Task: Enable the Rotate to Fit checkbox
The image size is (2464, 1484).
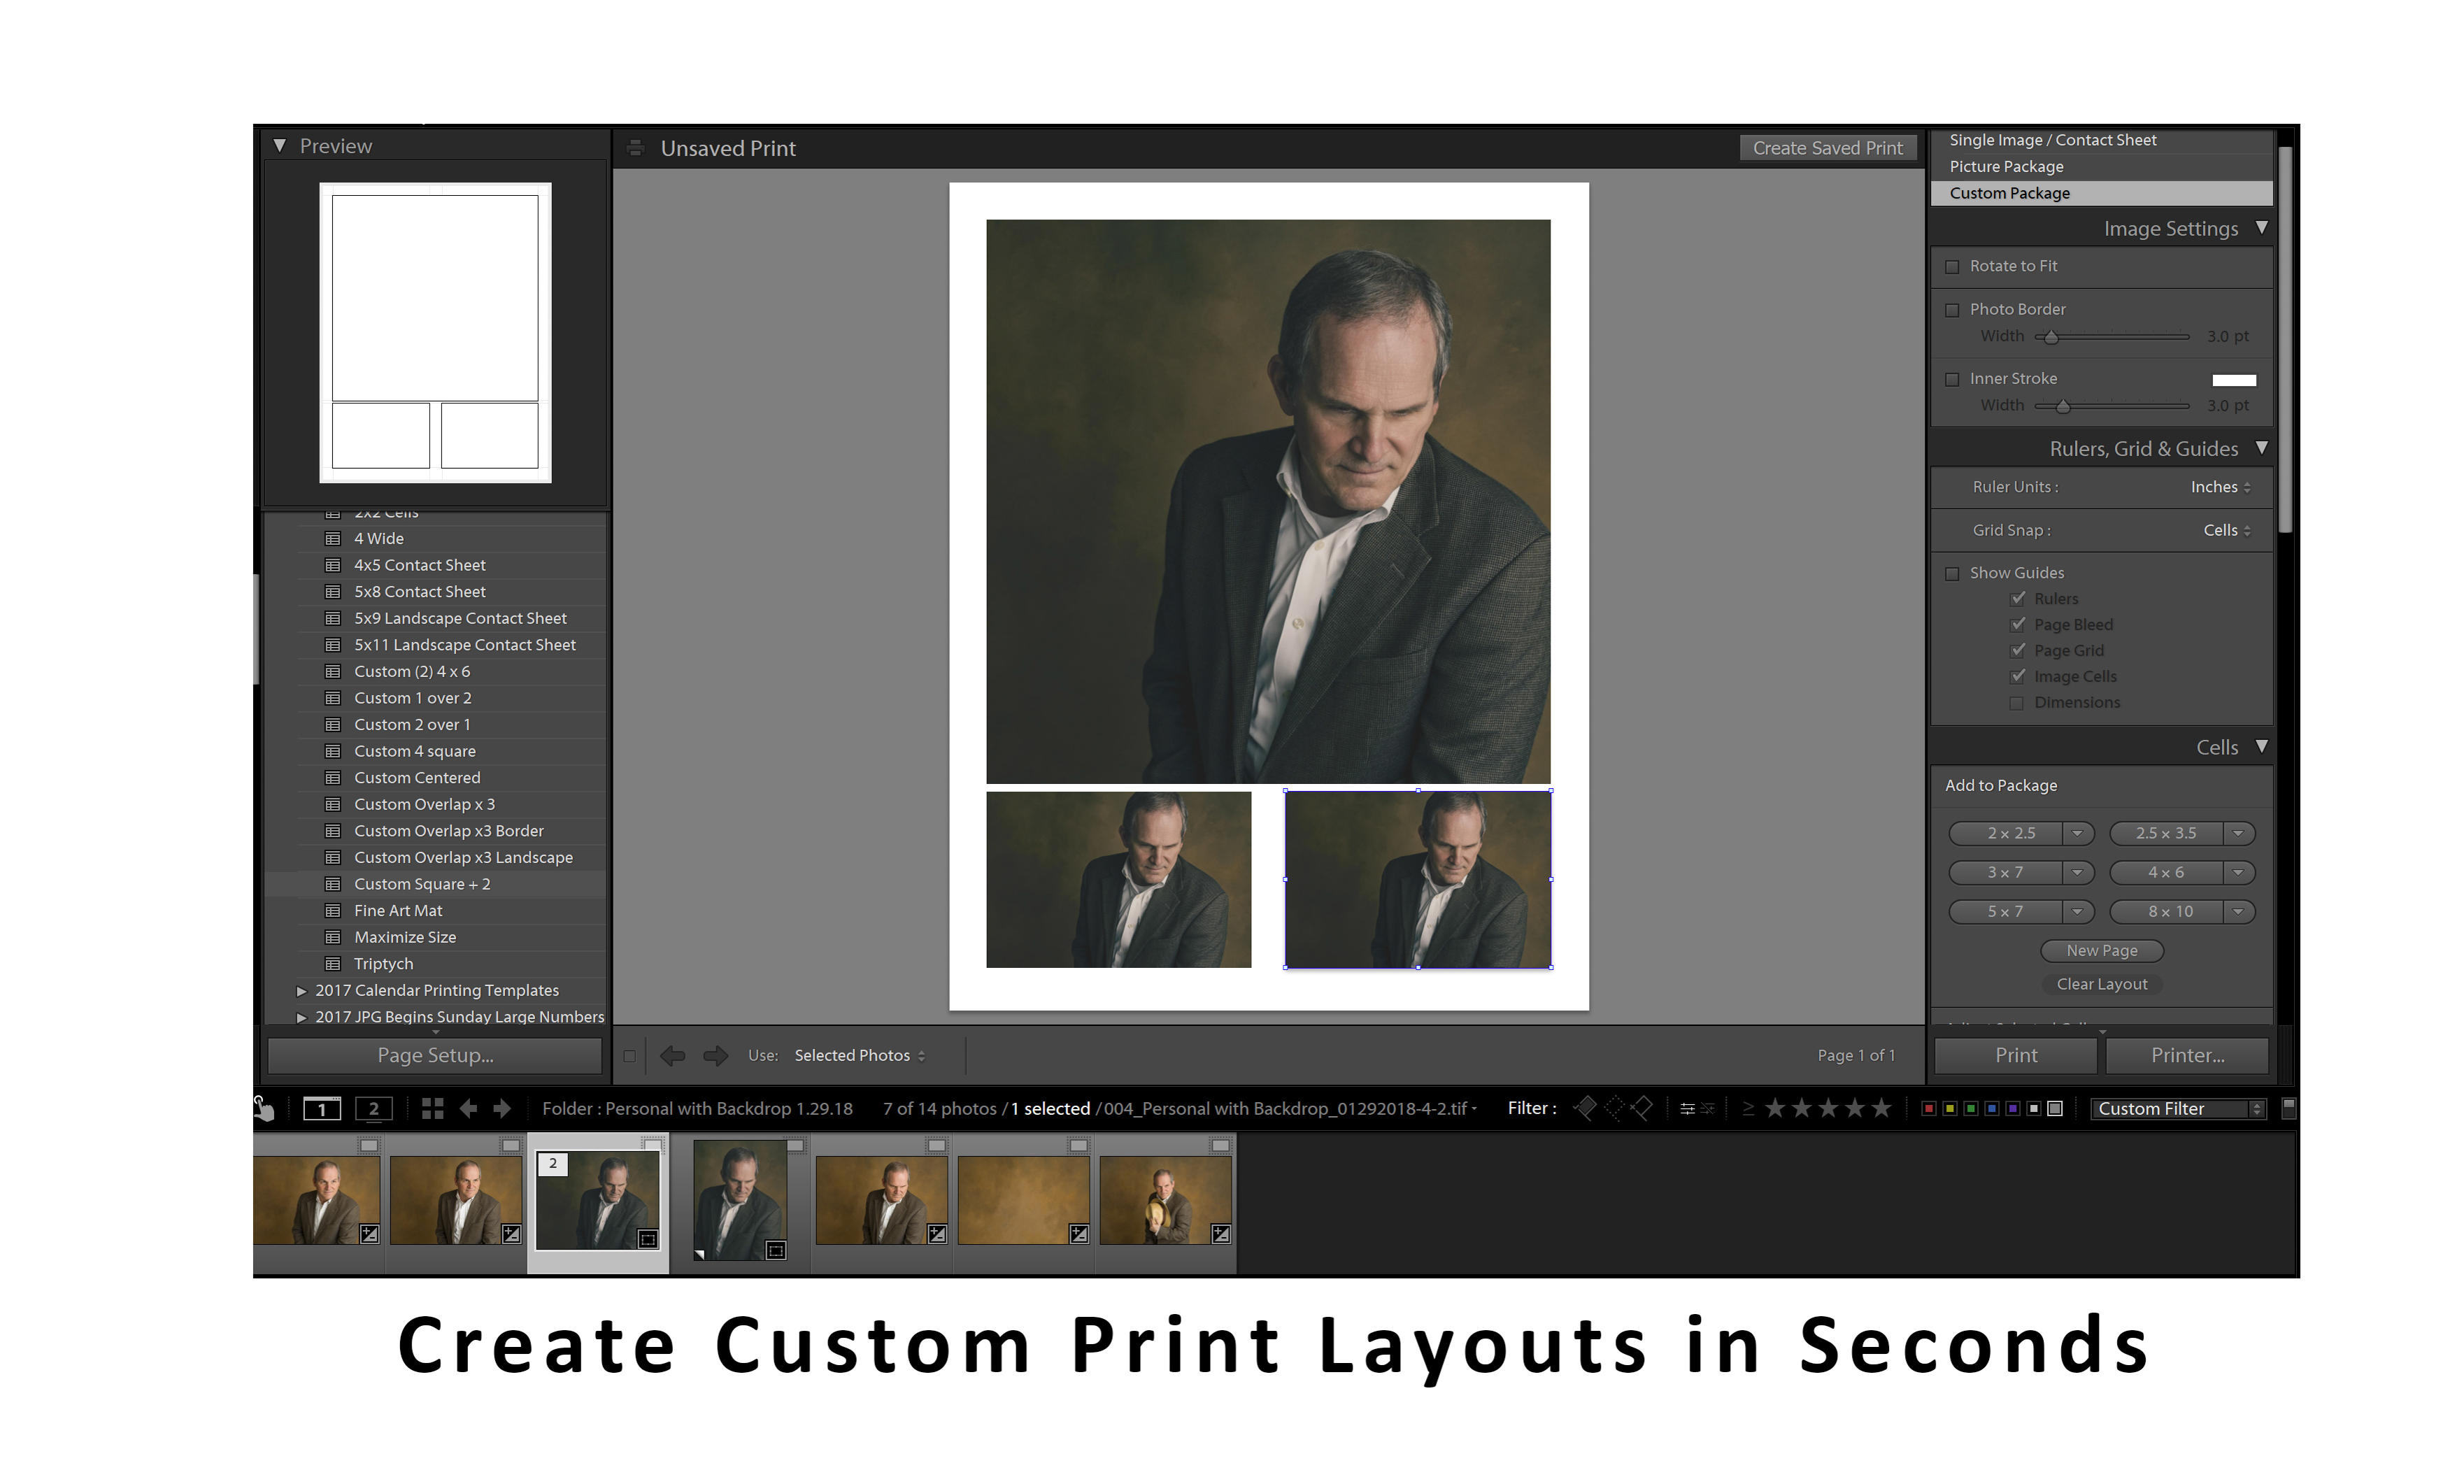Action: (x=1952, y=266)
